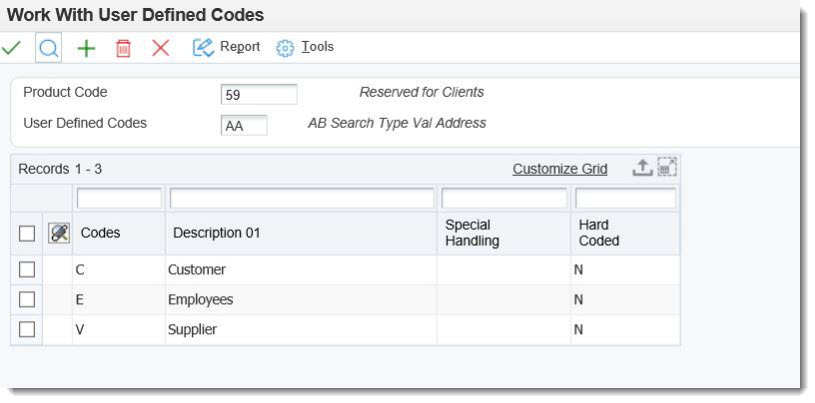The height and width of the screenshot is (403, 815).
Task: Click the User Defined Codes input field
Action: click(x=244, y=125)
